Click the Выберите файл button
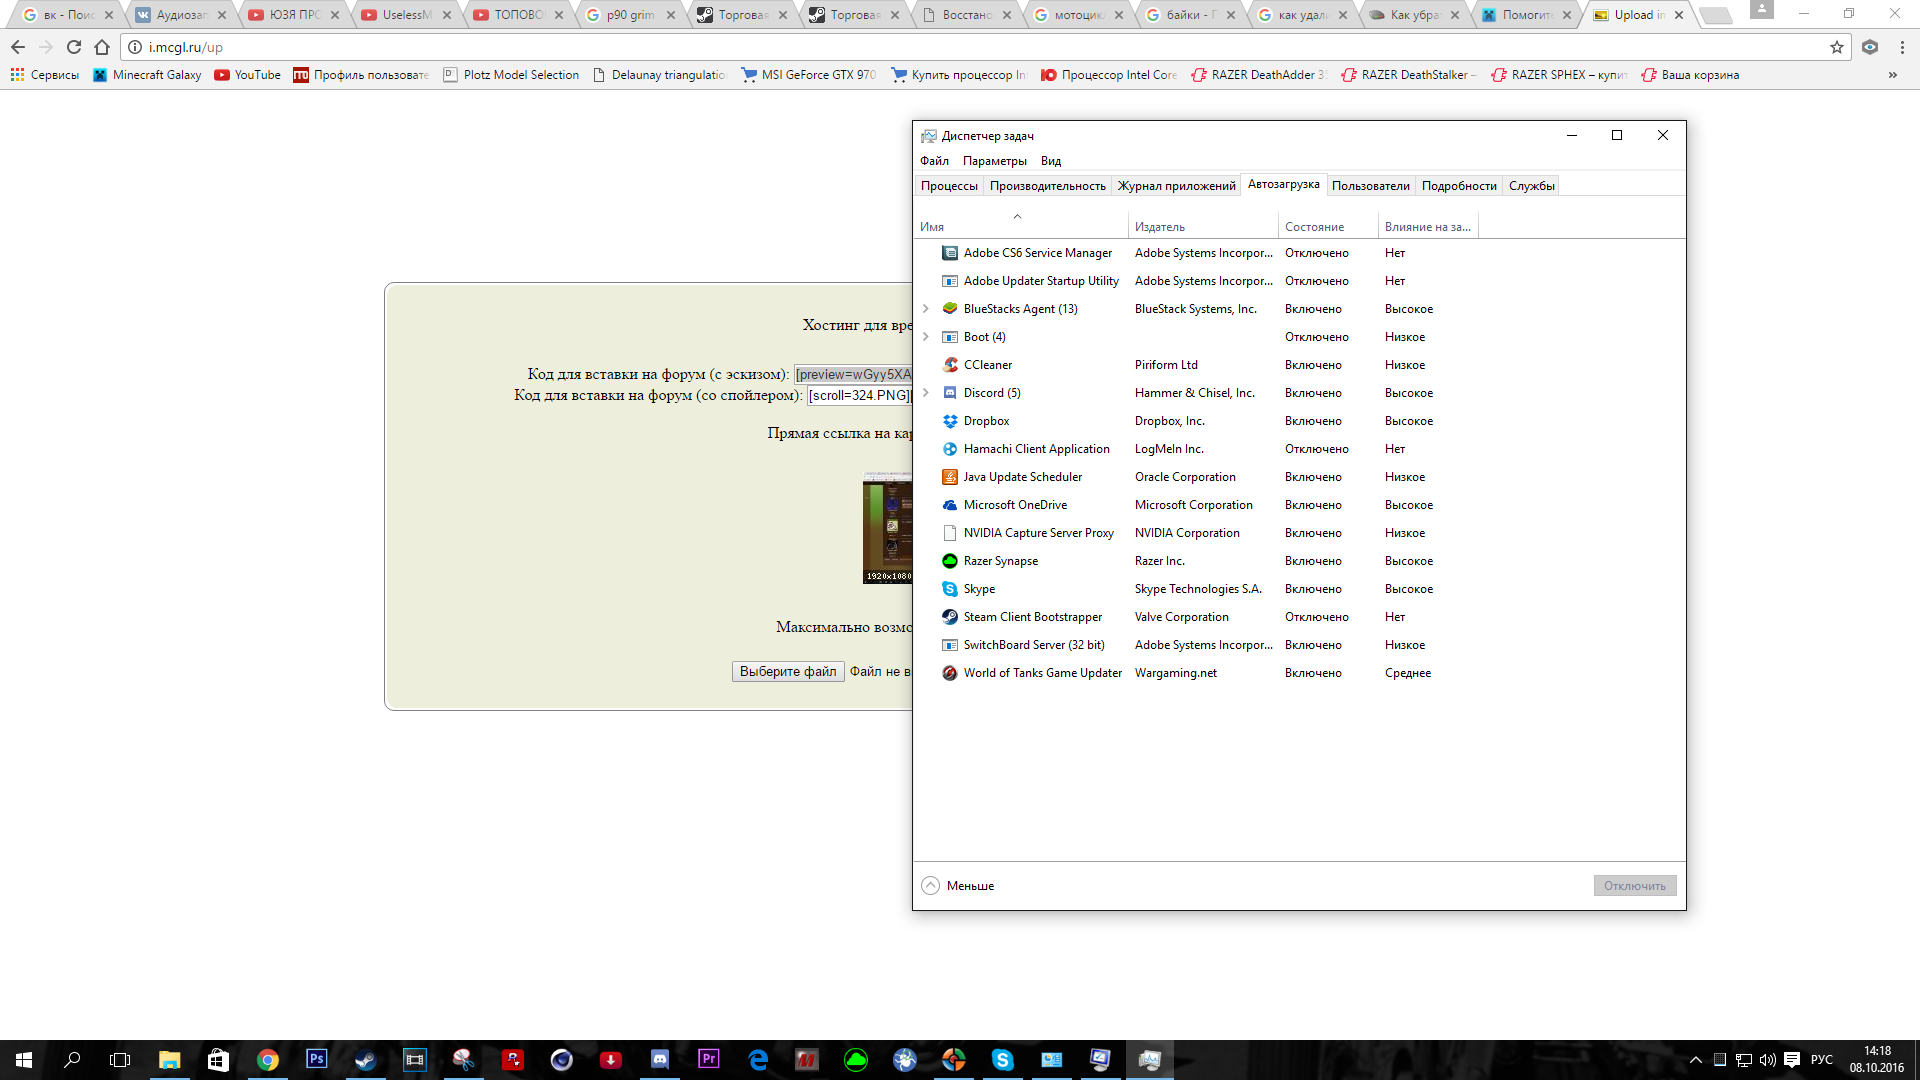The height and width of the screenshot is (1080, 1920). 788,672
